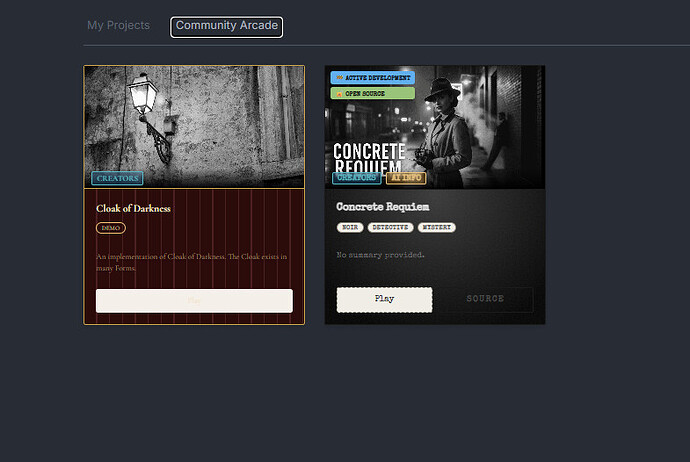This screenshot has height=462, width=690.
Task: Select the Community Arcade tab
Action: coord(226,26)
